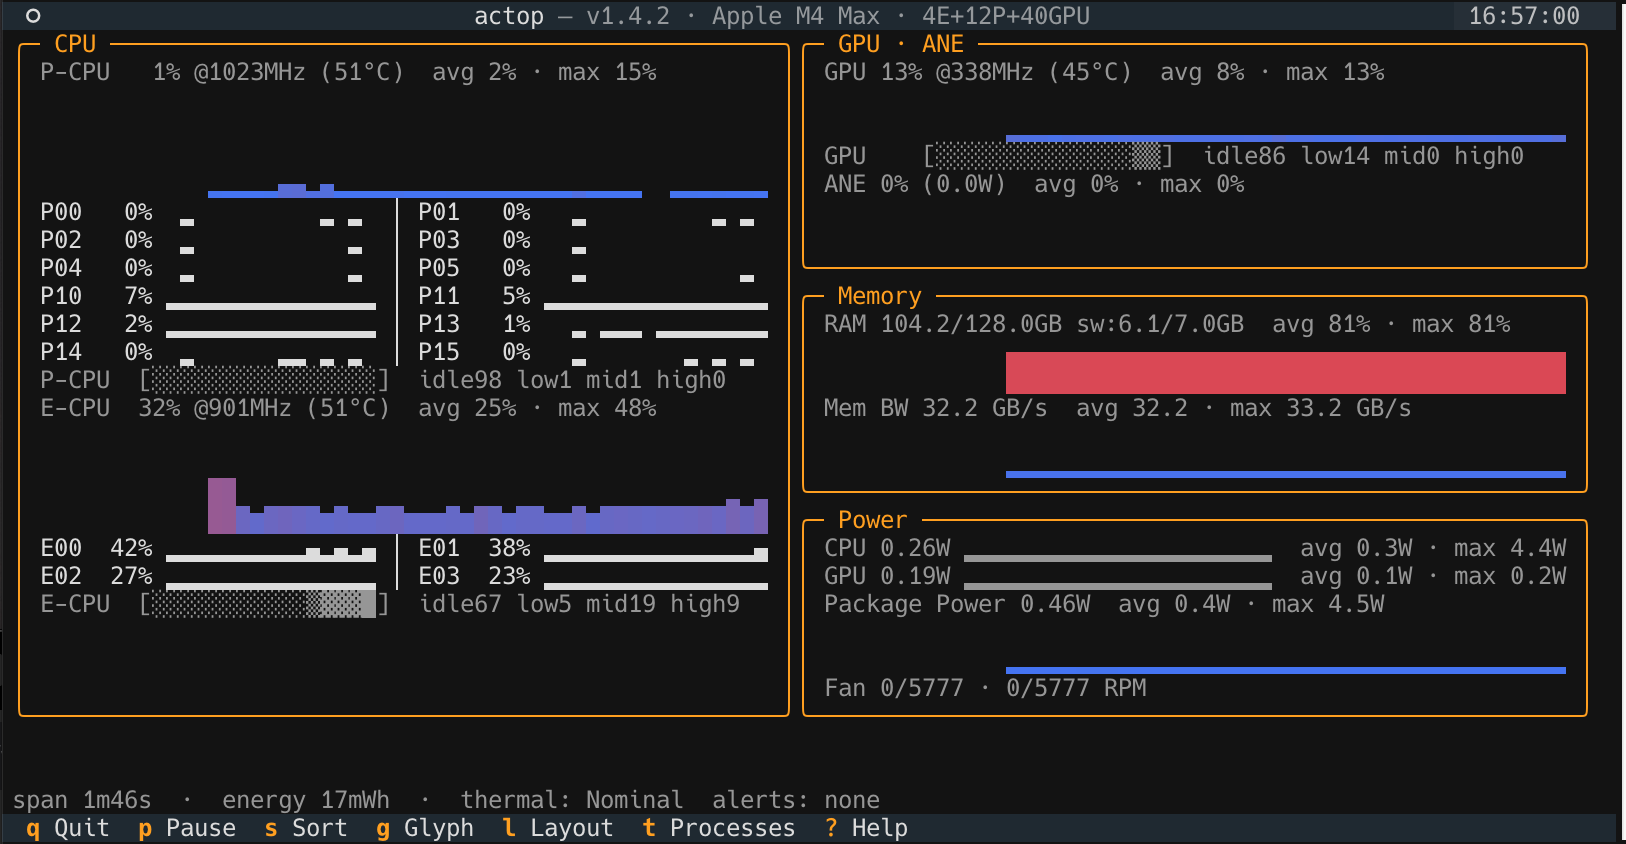Click the GPU 0.19W power reading
This screenshot has width=1626, height=844.
pos(887,576)
